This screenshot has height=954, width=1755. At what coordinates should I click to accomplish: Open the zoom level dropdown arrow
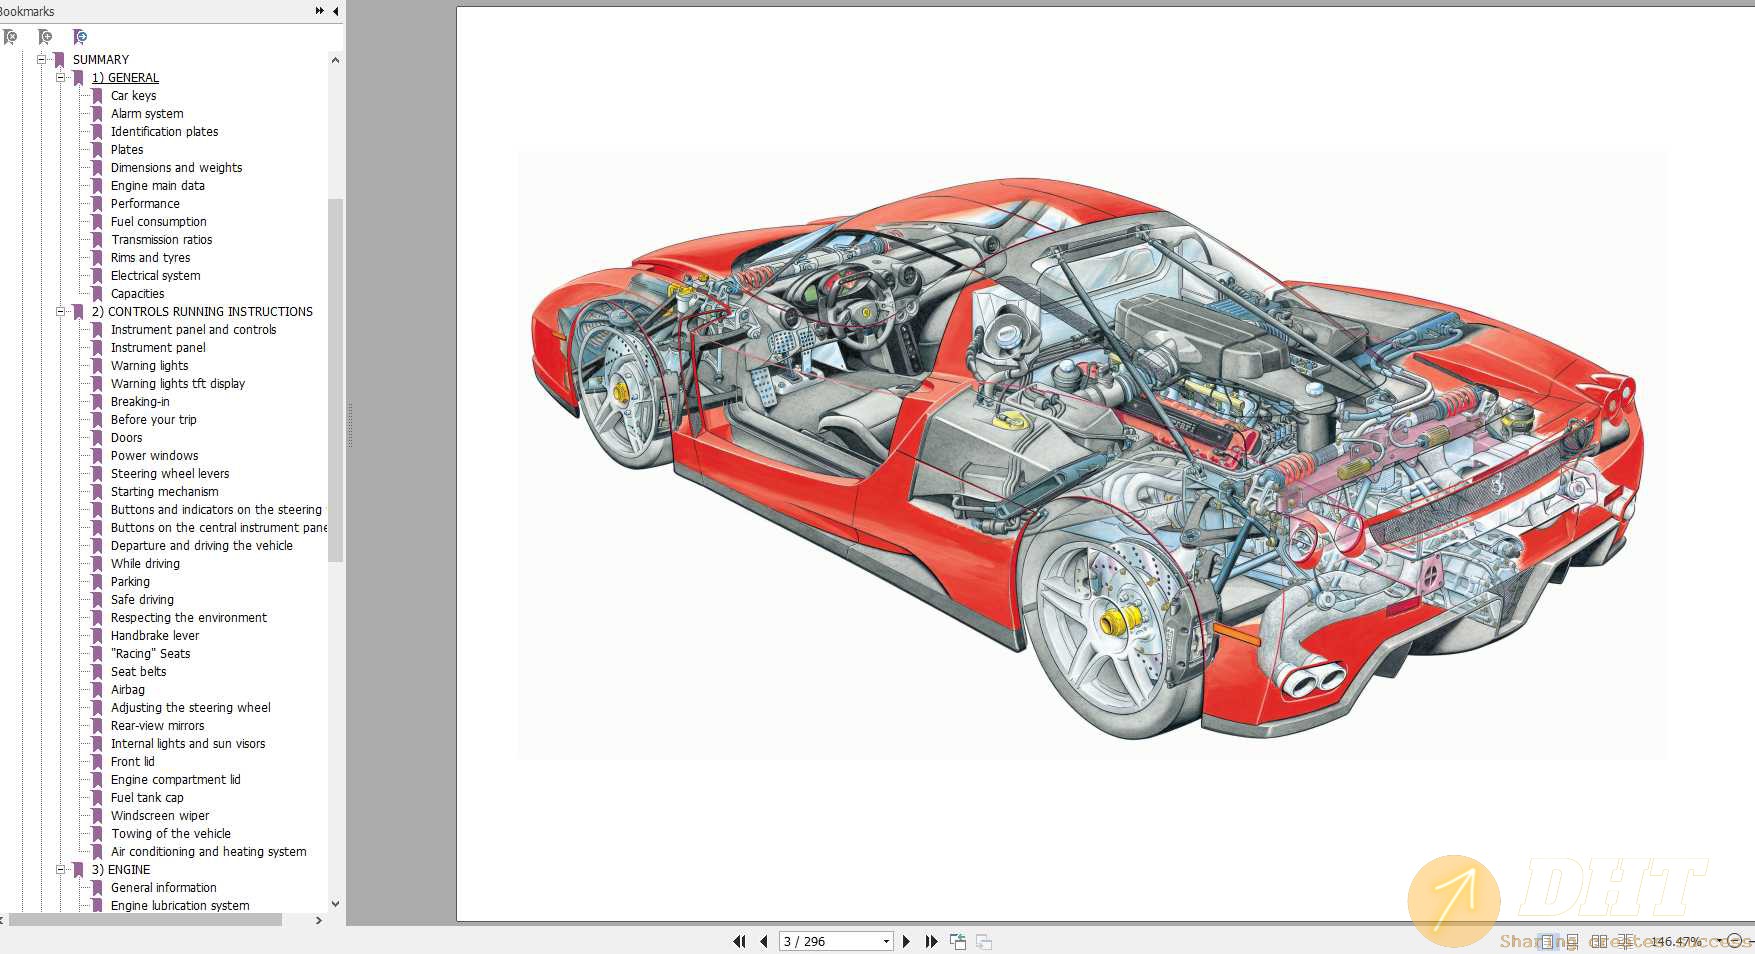tap(1720, 940)
